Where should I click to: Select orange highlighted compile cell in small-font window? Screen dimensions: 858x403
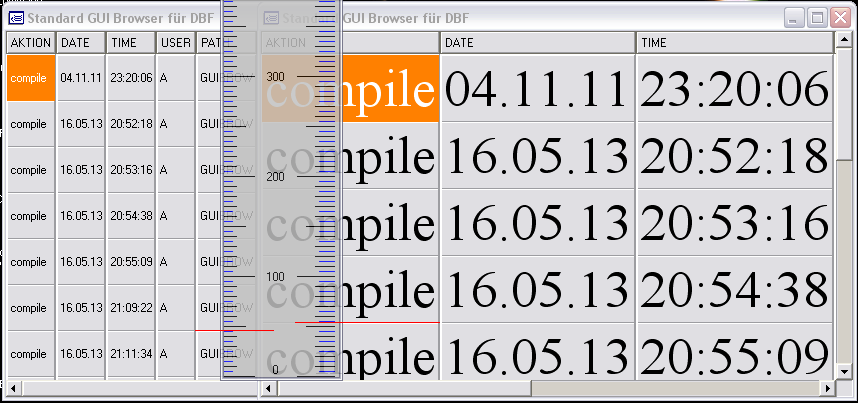(31, 78)
